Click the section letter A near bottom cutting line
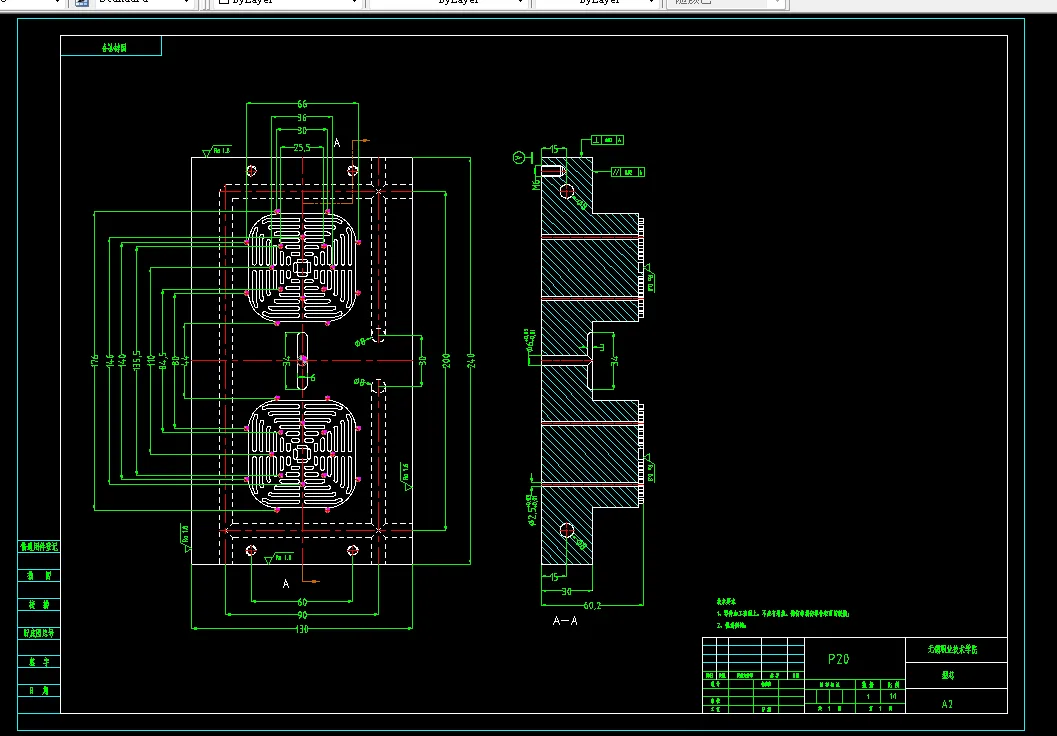The width and height of the screenshot is (1057, 736). pyautogui.click(x=286, y=584)
